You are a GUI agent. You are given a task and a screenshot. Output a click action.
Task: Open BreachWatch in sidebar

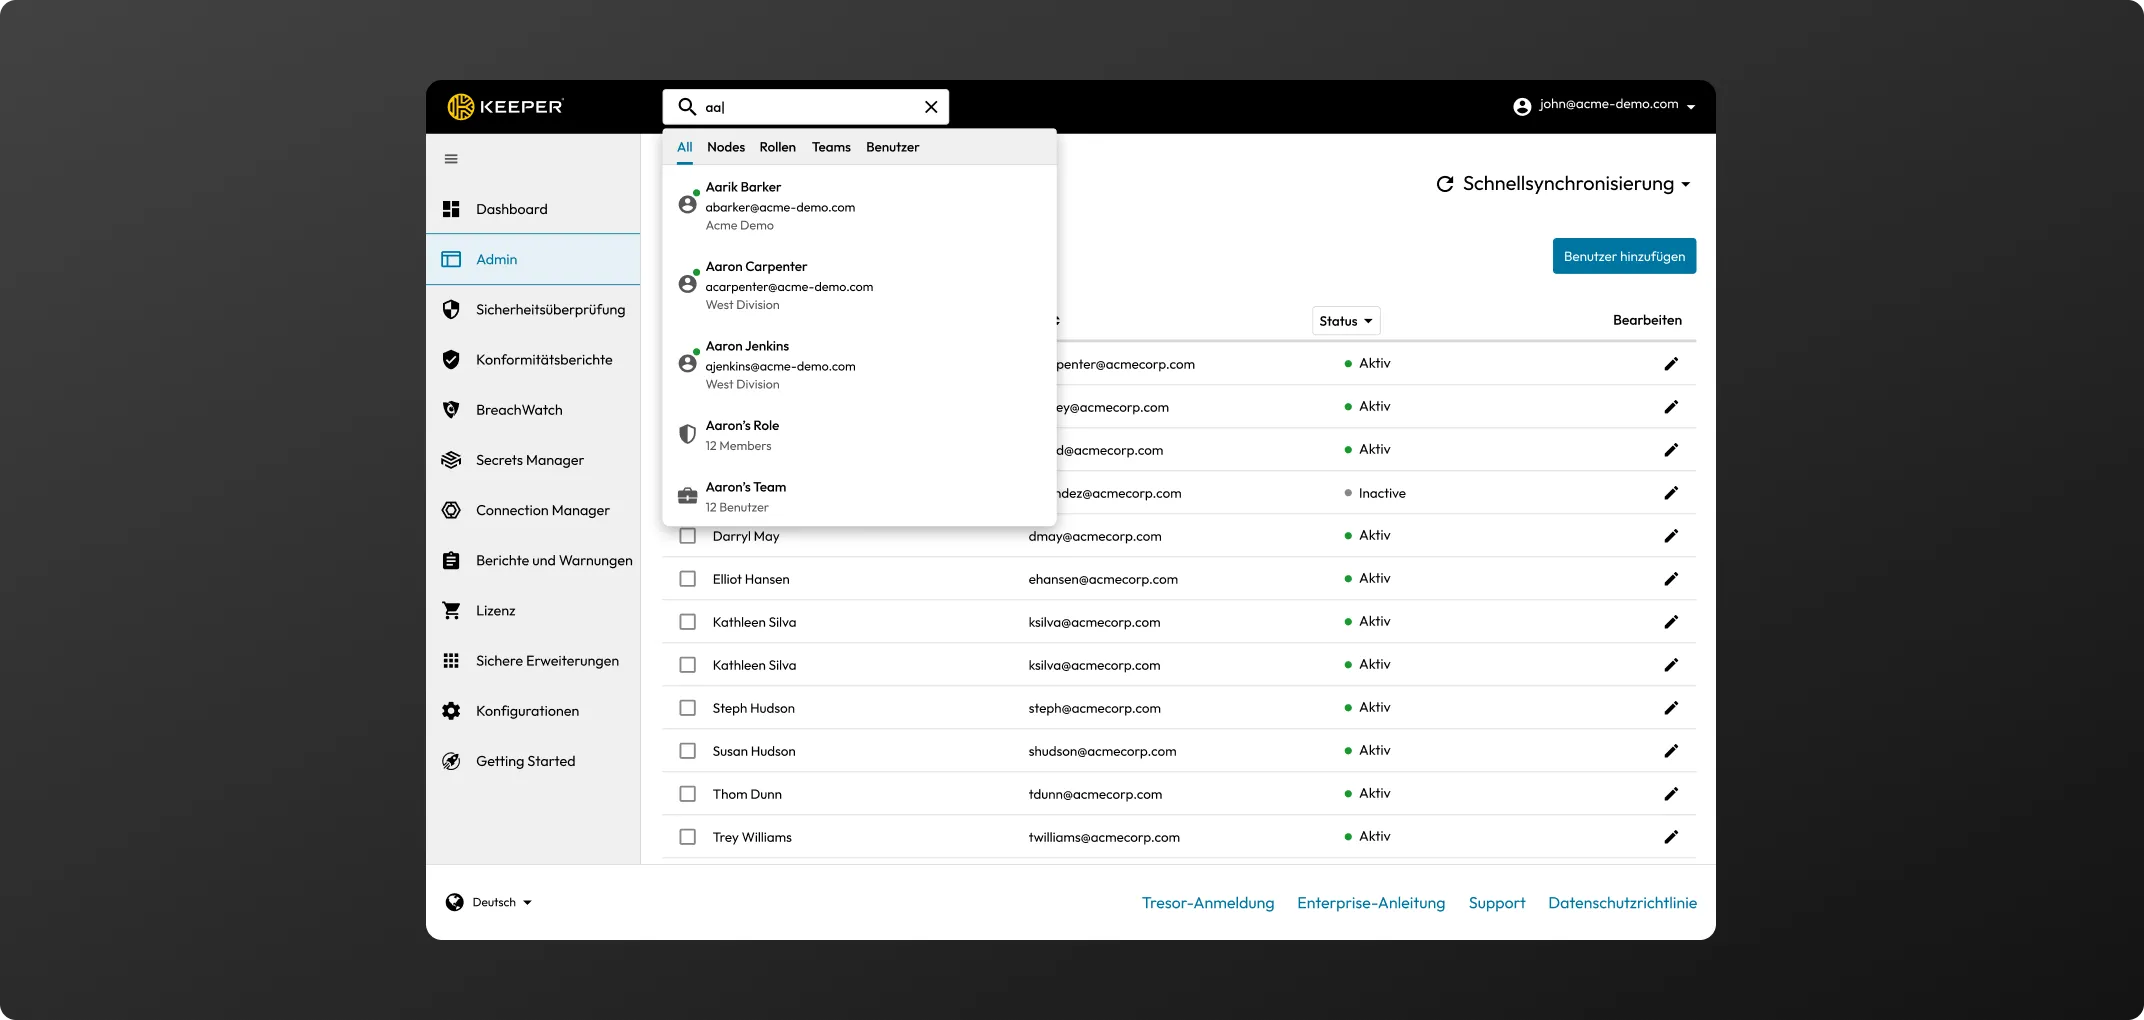[x=533, y=410]
